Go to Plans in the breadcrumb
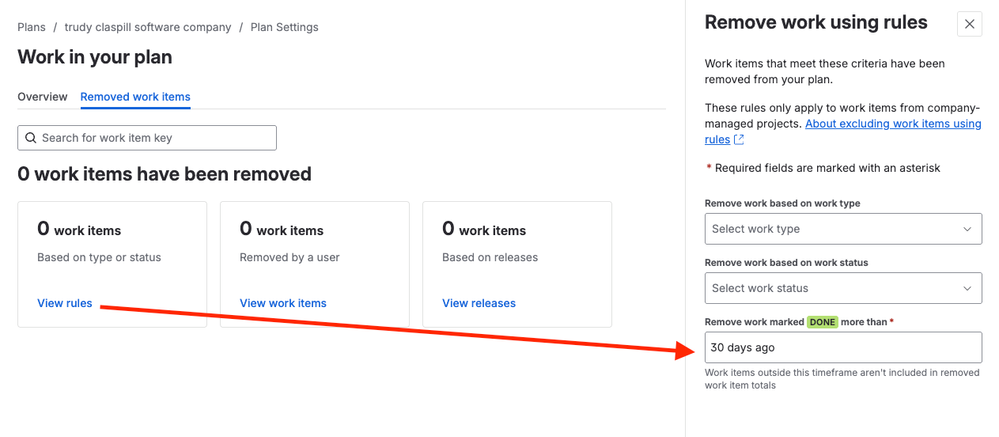Screen dimensions: 999x437 click(32, 27)
